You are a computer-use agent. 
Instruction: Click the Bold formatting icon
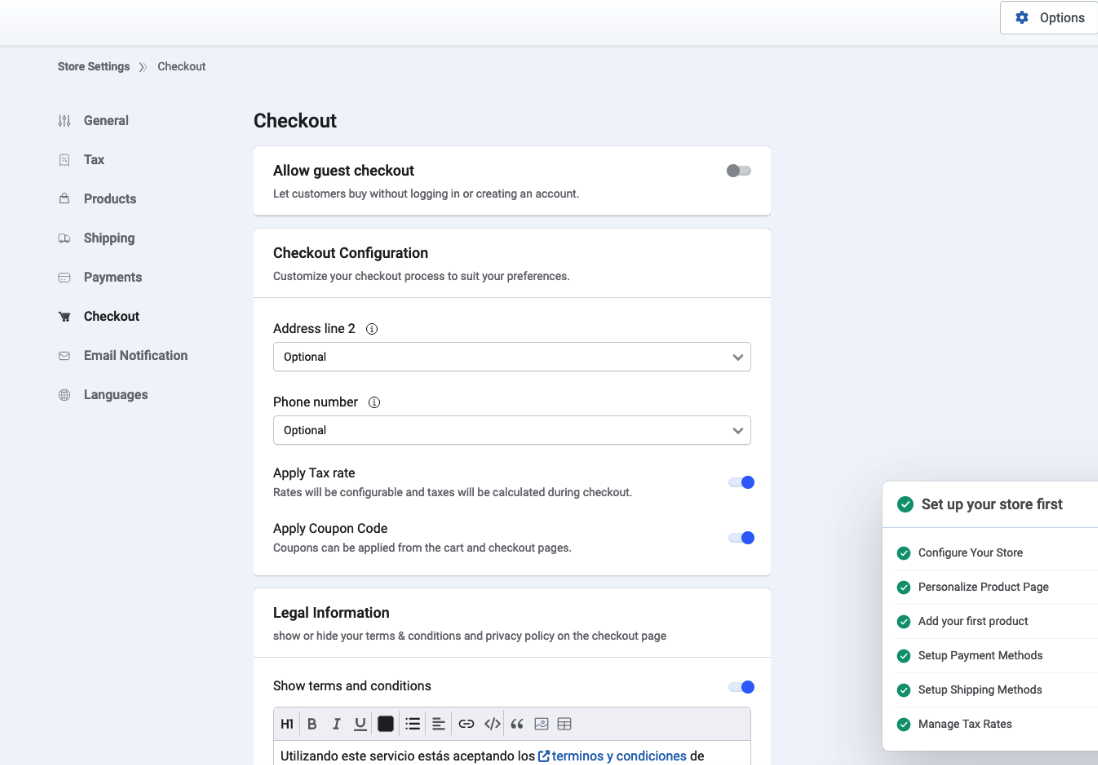pos(312,724)
